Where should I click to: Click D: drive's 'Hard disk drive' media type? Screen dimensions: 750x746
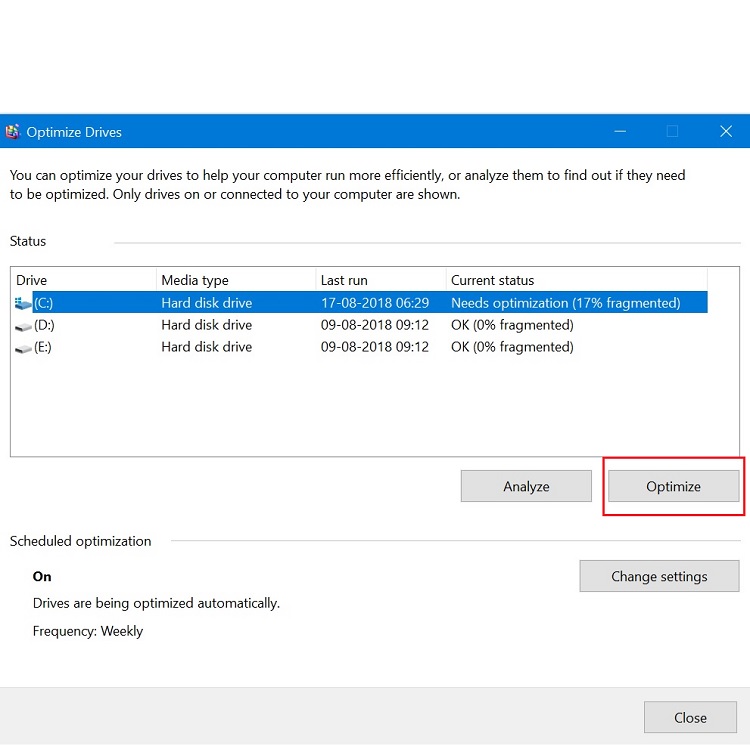point(207,325)
